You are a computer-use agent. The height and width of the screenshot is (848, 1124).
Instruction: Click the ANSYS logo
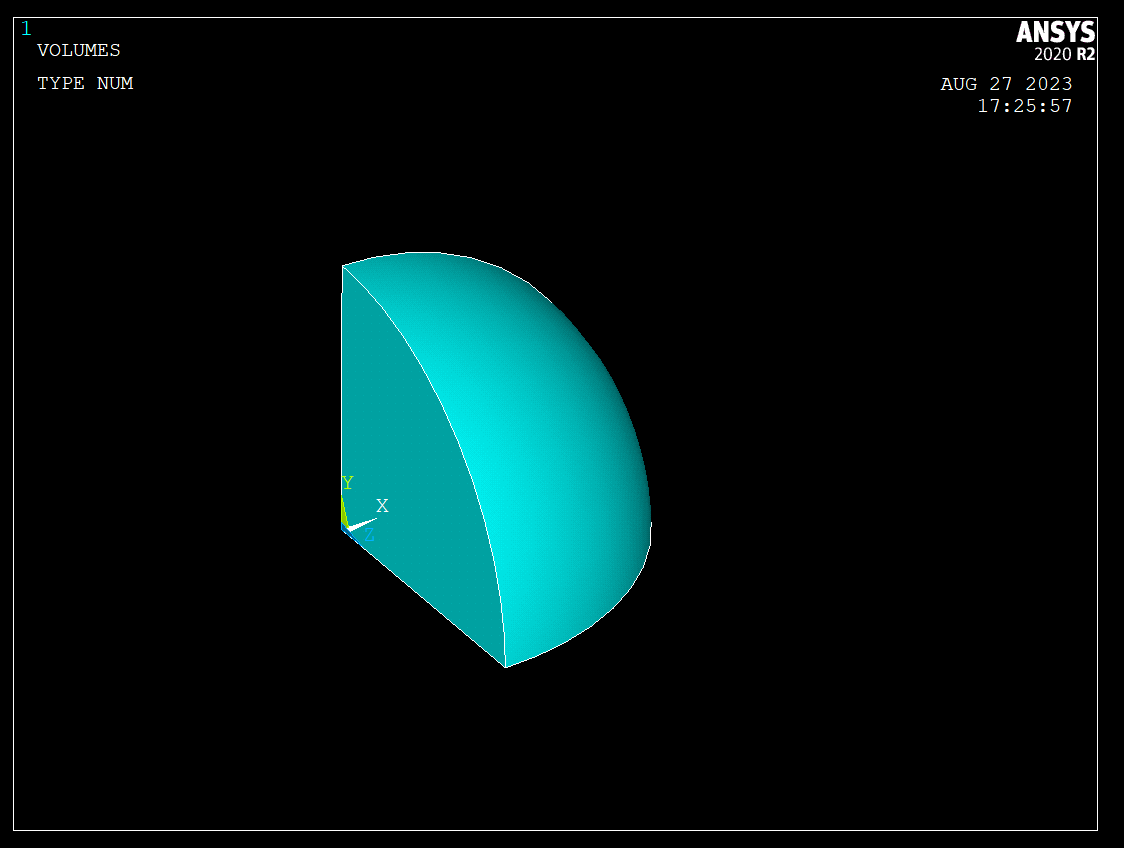point(1055,32)
